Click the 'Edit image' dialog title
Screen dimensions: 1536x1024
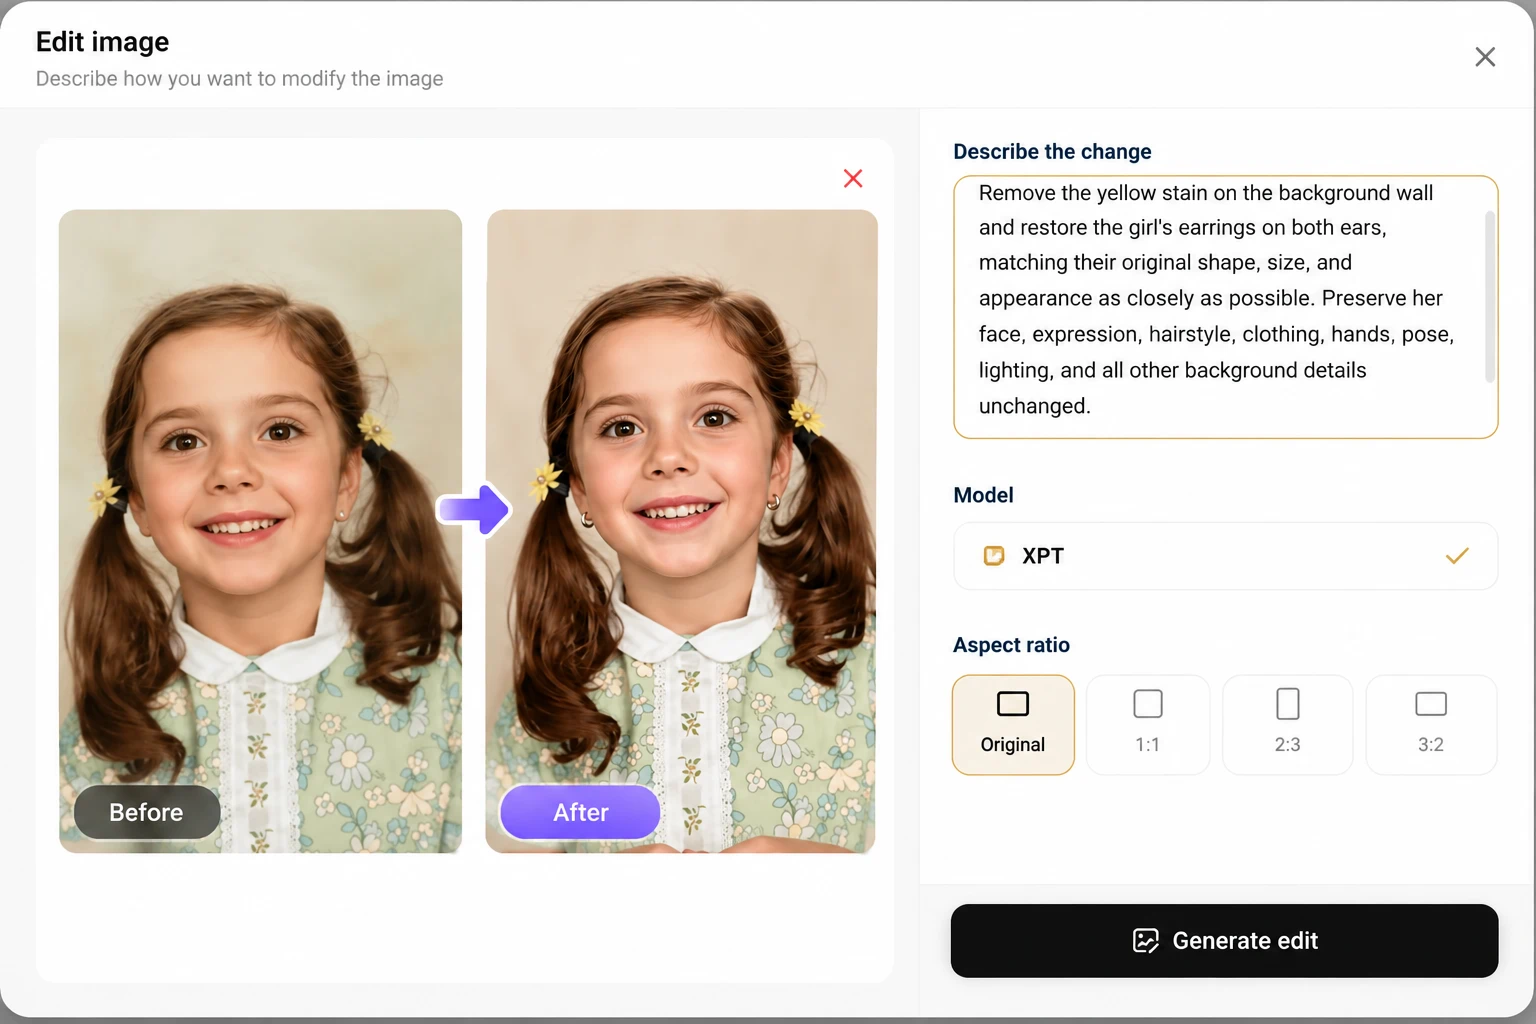tap(103, 42)
